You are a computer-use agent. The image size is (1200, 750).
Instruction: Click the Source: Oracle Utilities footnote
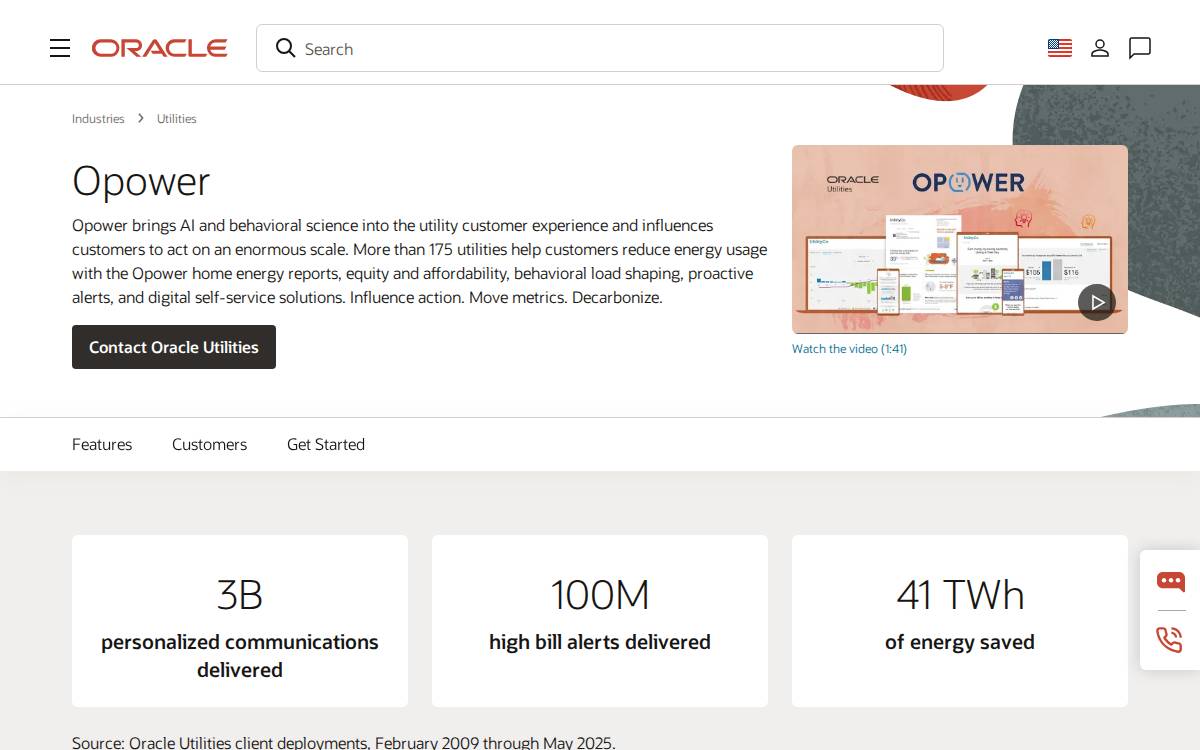tap(344, 742)
